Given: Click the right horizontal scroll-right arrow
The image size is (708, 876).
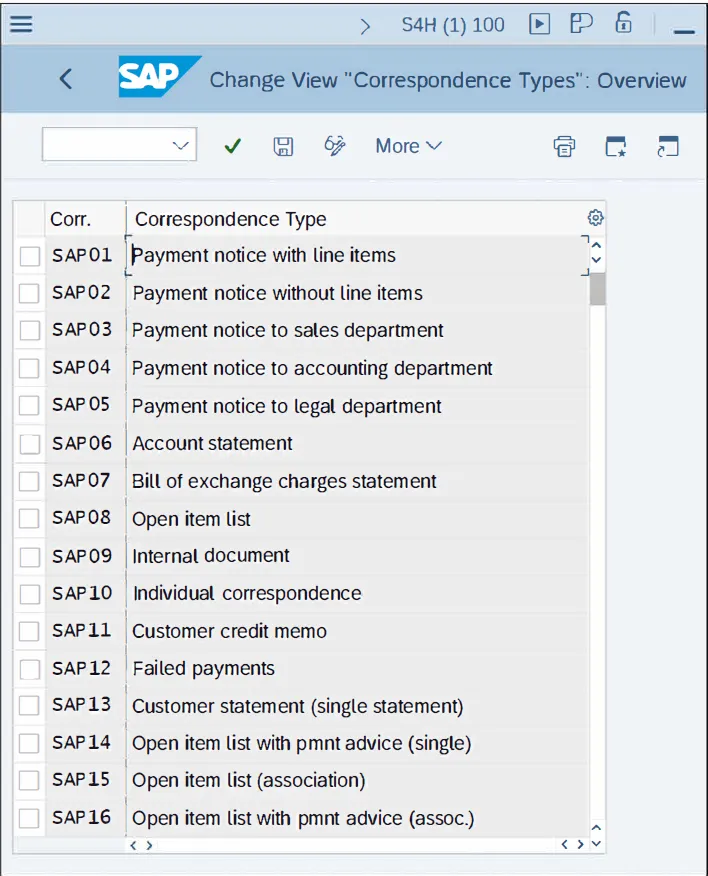Looking at the screenshot, I should tap(580, 844).
